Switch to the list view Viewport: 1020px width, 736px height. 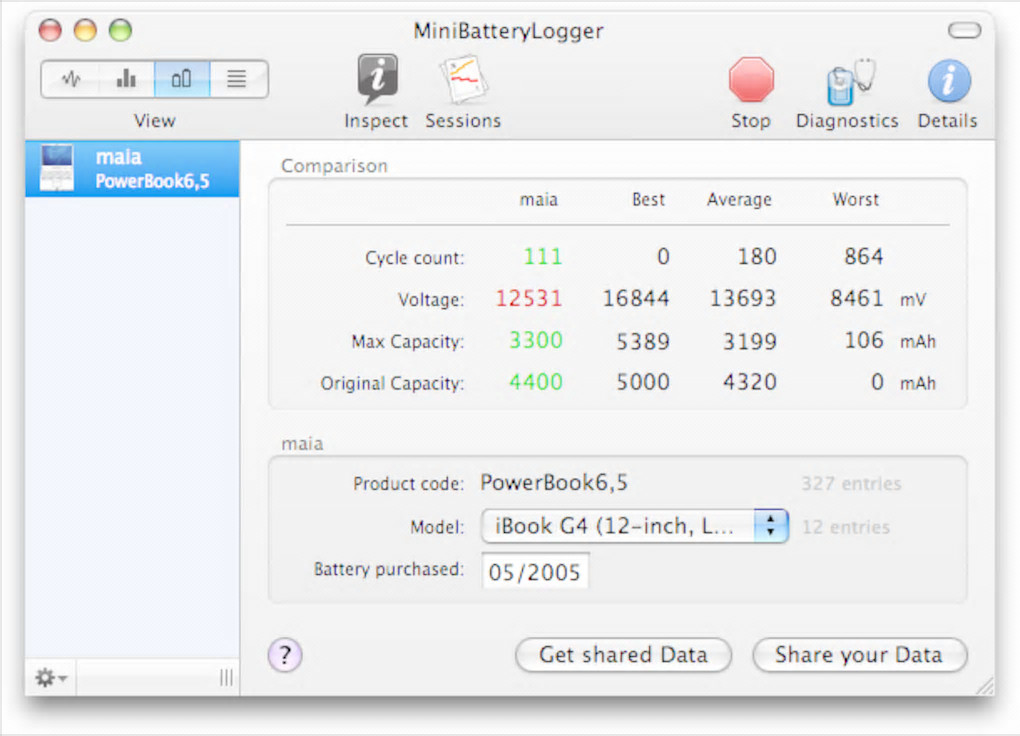coord(237,79)
